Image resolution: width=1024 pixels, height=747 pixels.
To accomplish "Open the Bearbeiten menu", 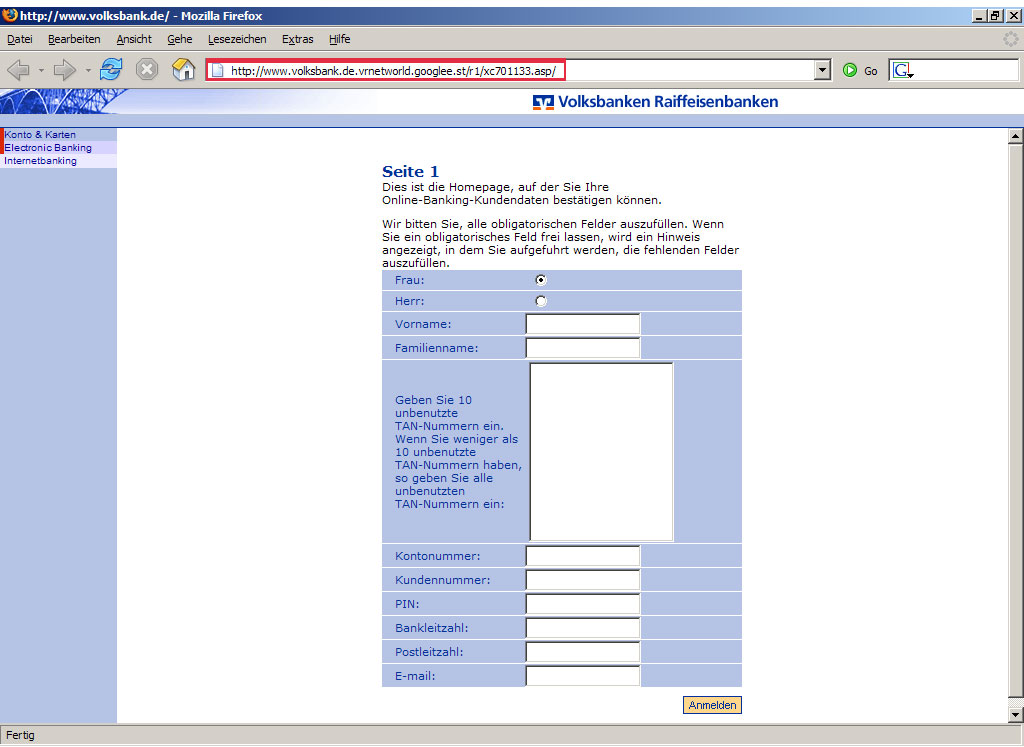I will (x=74, y=39).
